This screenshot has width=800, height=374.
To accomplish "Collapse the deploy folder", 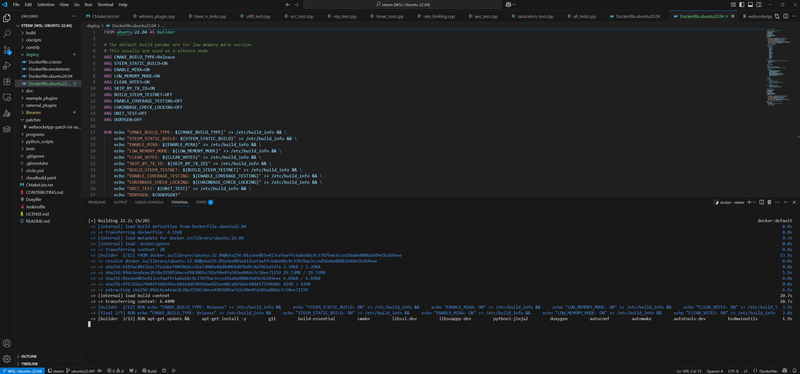I will (x=47, y=54).
